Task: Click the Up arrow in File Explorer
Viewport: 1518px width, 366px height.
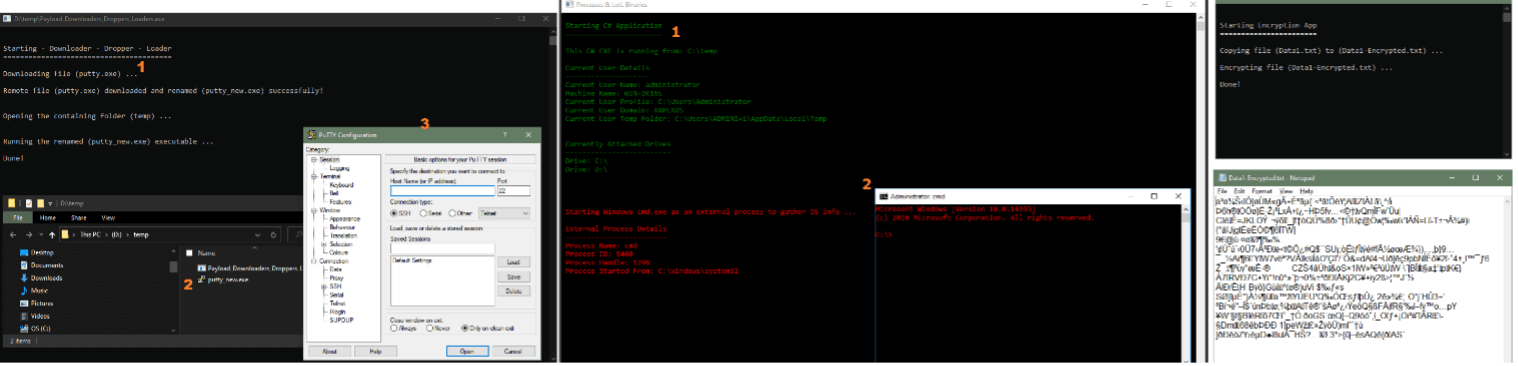Action: click(52, 235)
